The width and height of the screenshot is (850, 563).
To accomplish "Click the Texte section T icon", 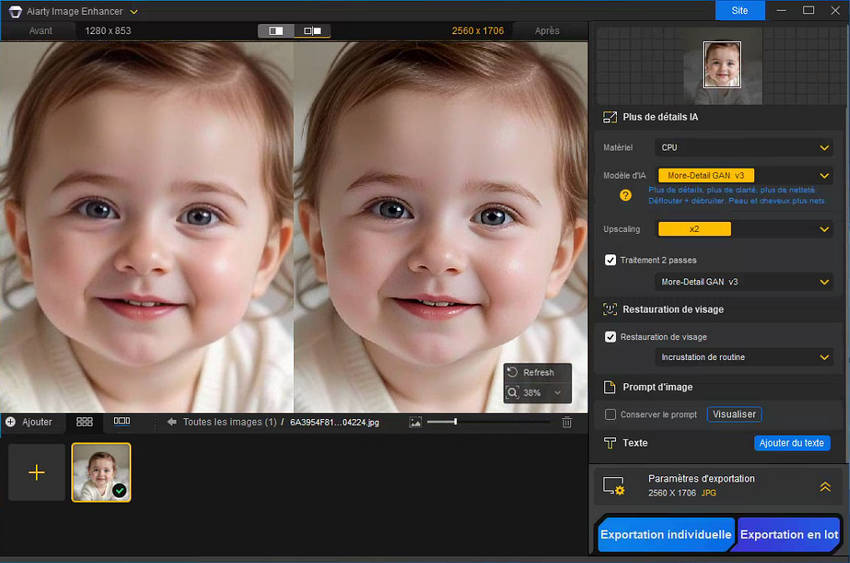I will pyautogui.click(x=610, y=443).
